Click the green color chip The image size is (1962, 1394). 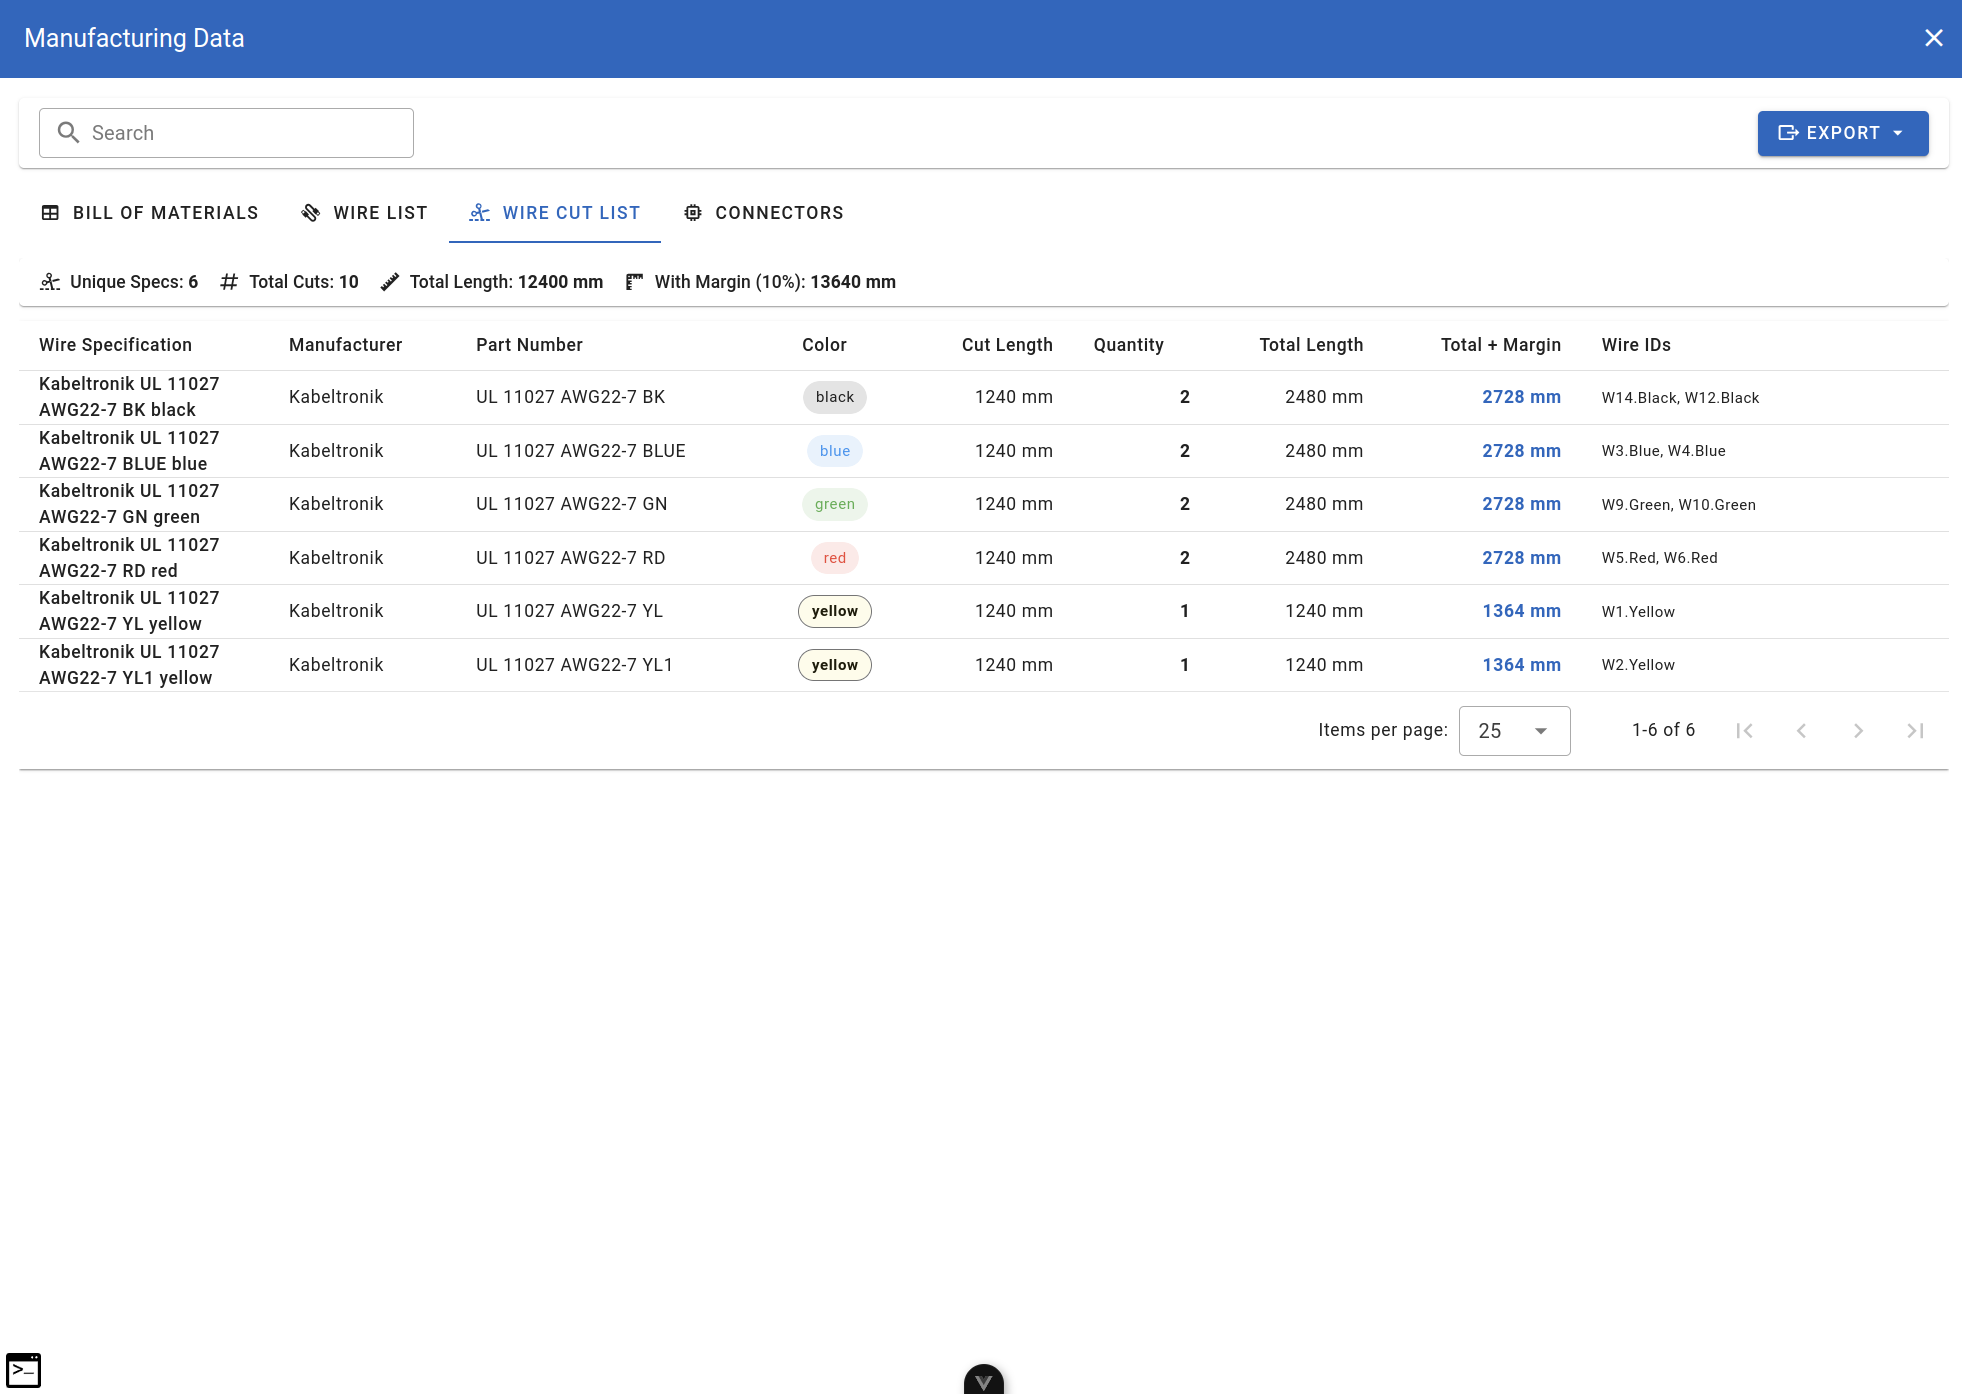834,504
